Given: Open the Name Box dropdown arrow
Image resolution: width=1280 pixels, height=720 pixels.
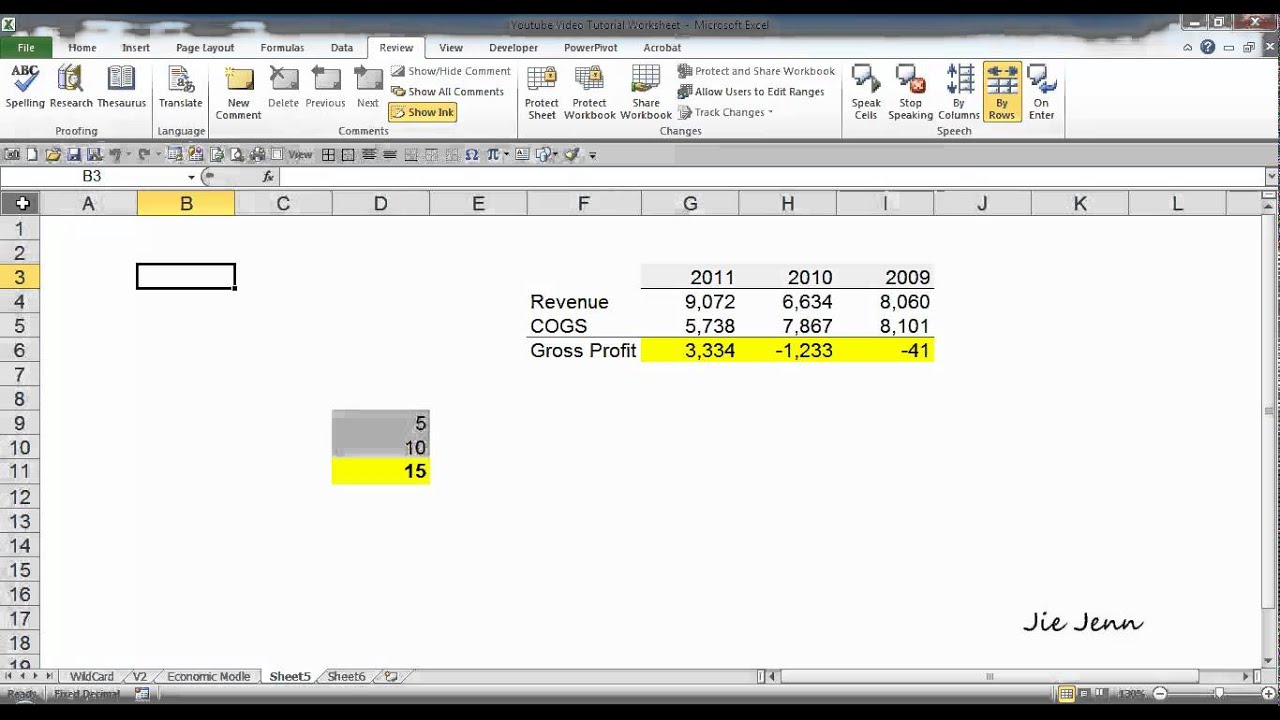Looking at the screenshot, I should click(191, 177).
